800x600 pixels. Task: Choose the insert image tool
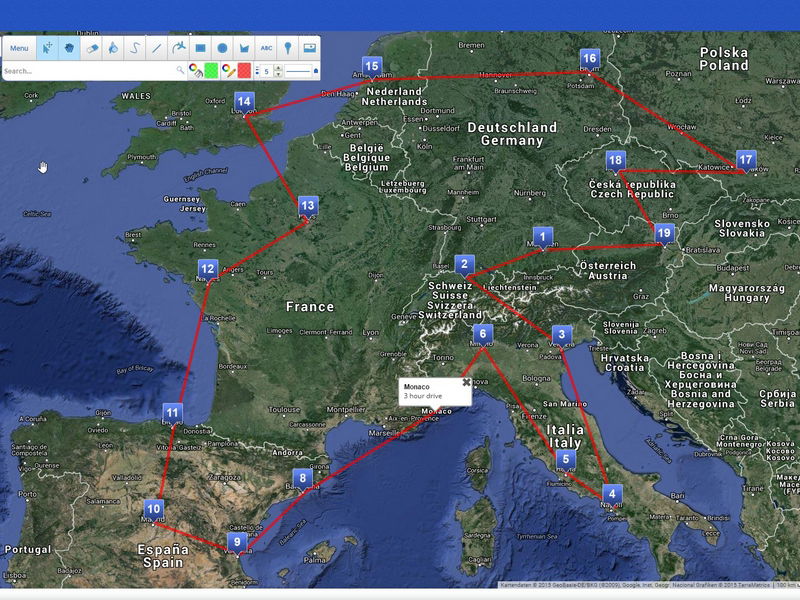coord(309,48)
